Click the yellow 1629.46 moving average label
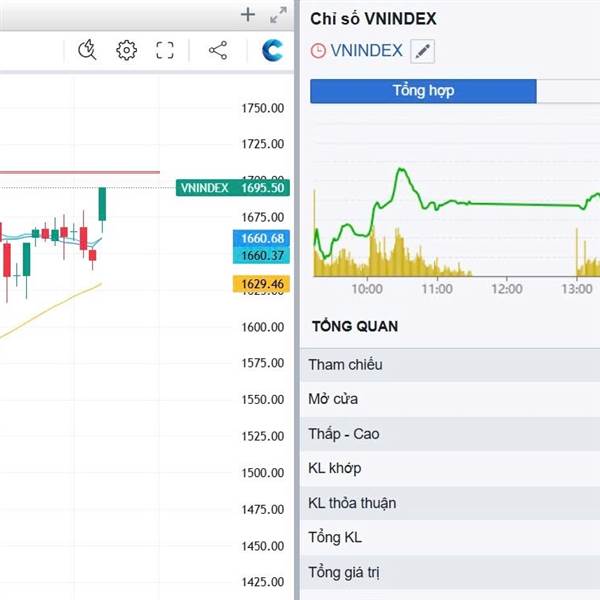 (261, 285)
